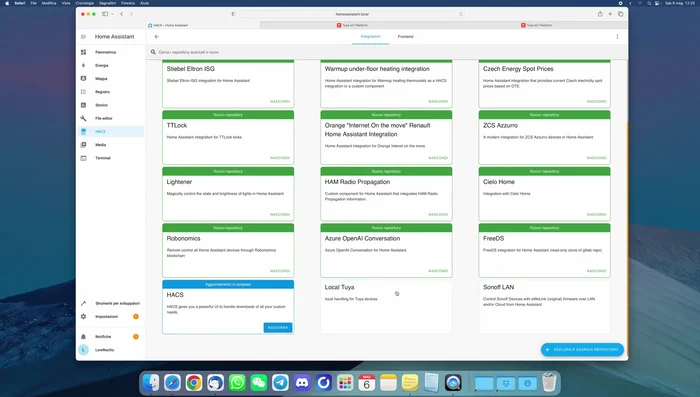
Task: Open the Safari Modifica menu
Action: pos(49,3)
